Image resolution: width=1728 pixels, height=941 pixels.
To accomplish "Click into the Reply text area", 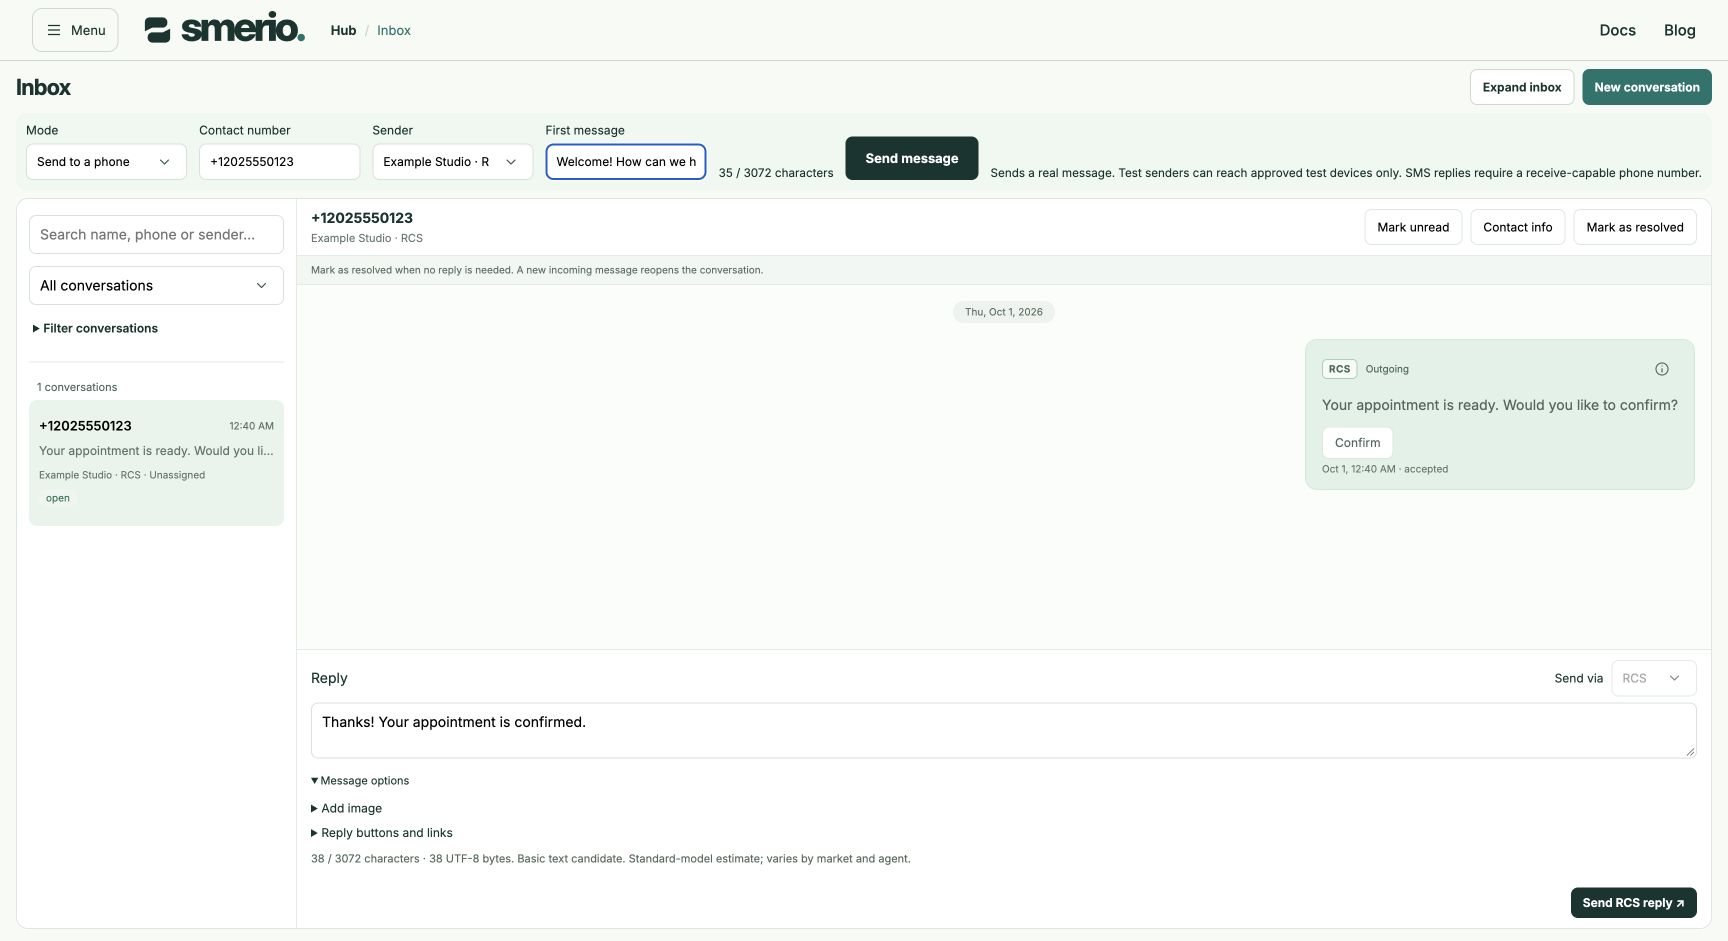I will point(1003,730).
